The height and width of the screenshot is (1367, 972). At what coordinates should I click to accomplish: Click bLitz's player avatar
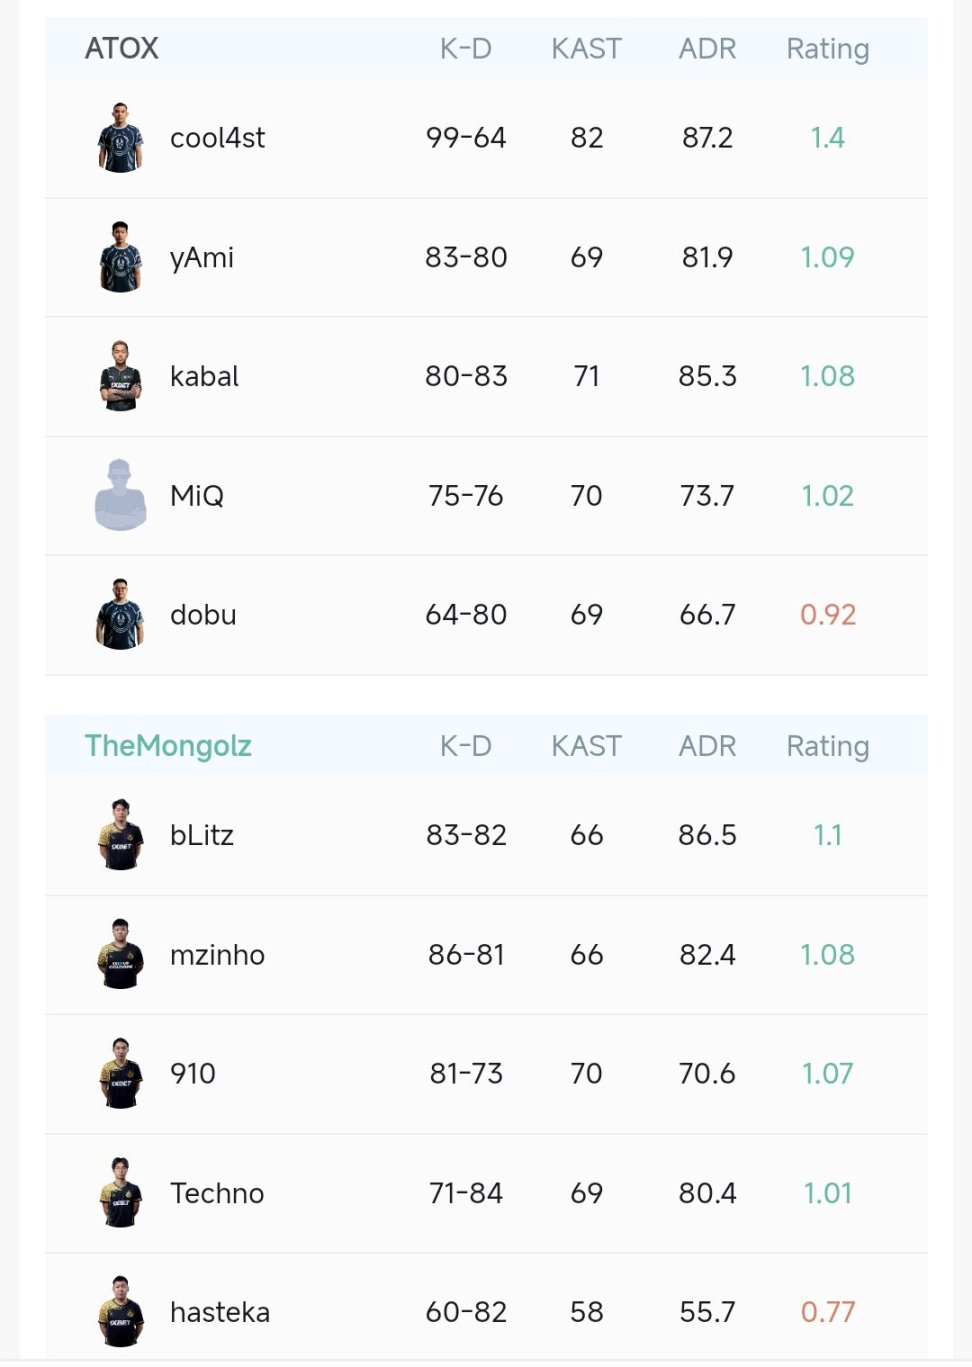pyautogui.click(x=120, y=835)
